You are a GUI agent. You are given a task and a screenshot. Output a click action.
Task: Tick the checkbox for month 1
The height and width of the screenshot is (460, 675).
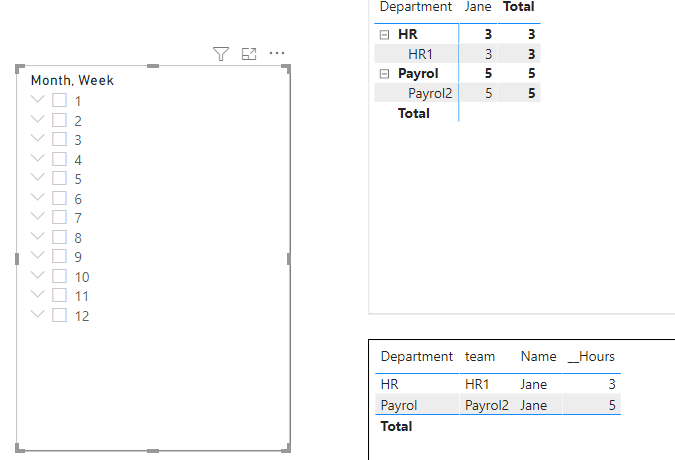click(x=59, y=100)
